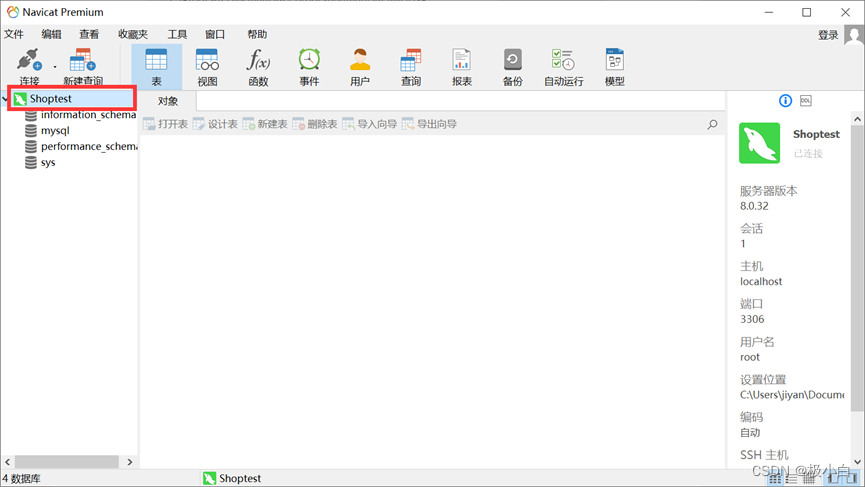
Task: Show the DDL panel icon
Action: point(806,101)
